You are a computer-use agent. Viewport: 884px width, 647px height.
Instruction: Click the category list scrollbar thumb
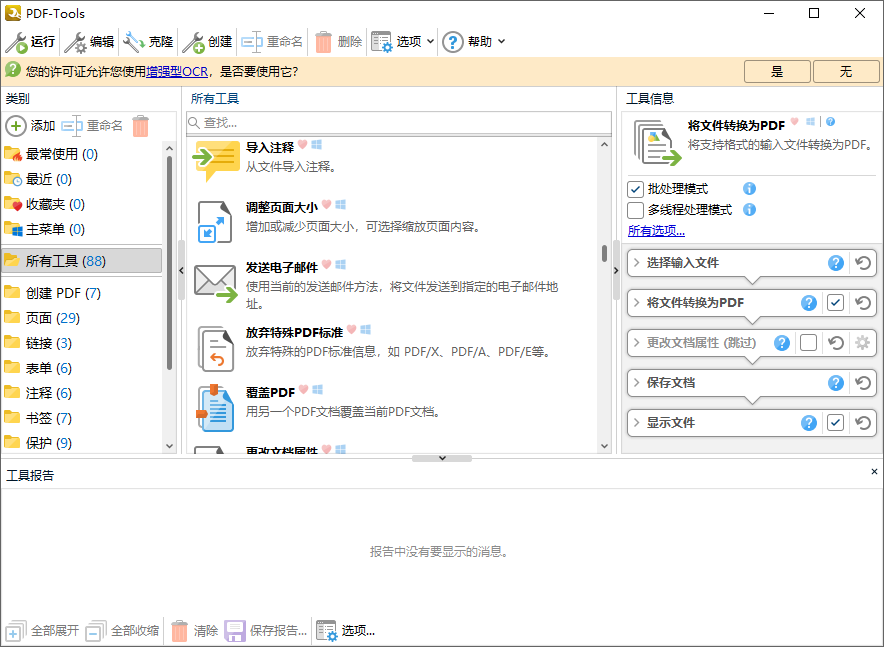point(169,262)
